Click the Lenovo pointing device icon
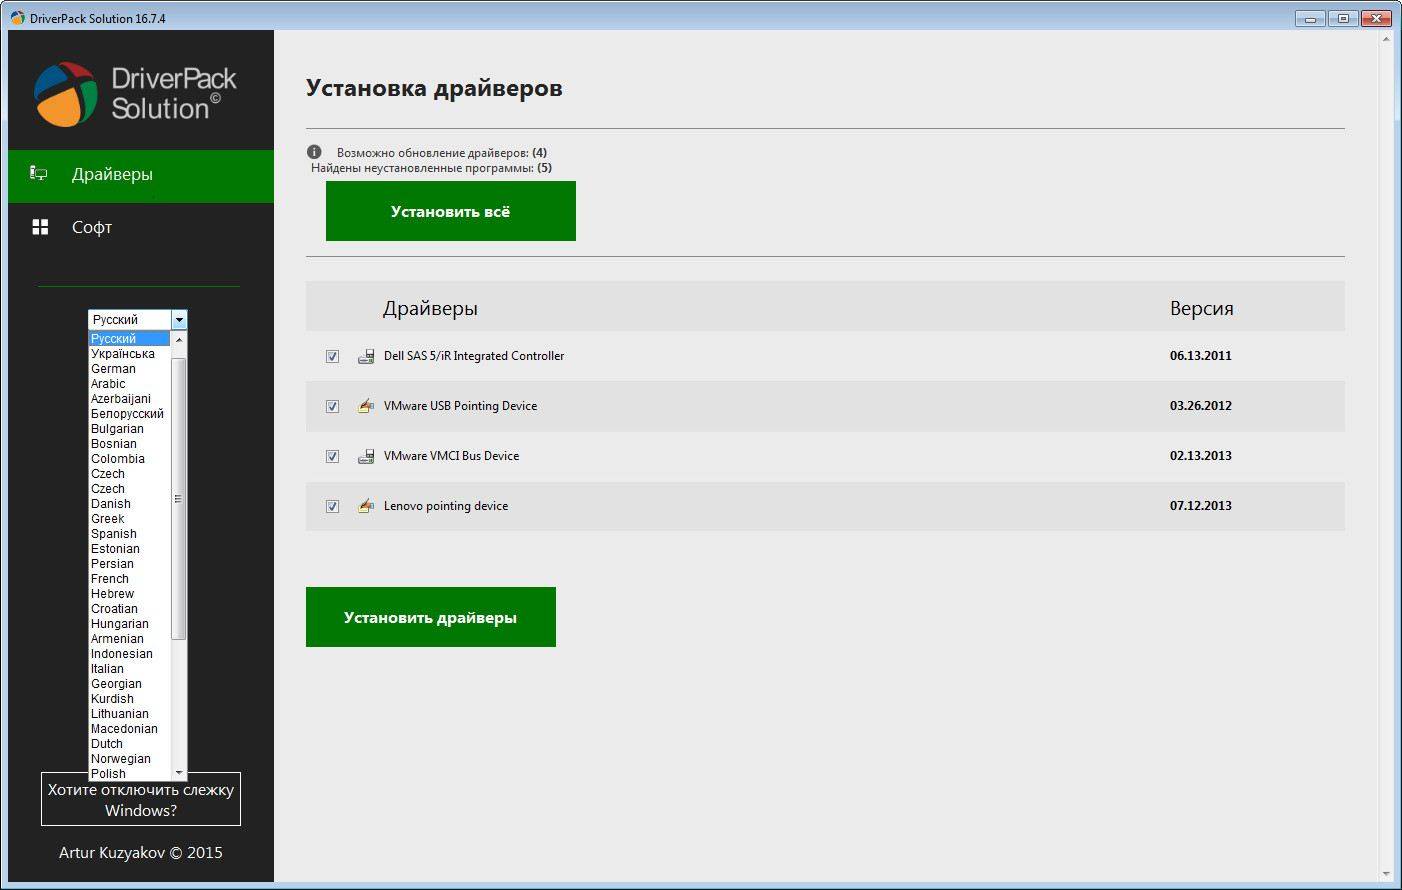The image size is (1402, 890). point(366,506)
